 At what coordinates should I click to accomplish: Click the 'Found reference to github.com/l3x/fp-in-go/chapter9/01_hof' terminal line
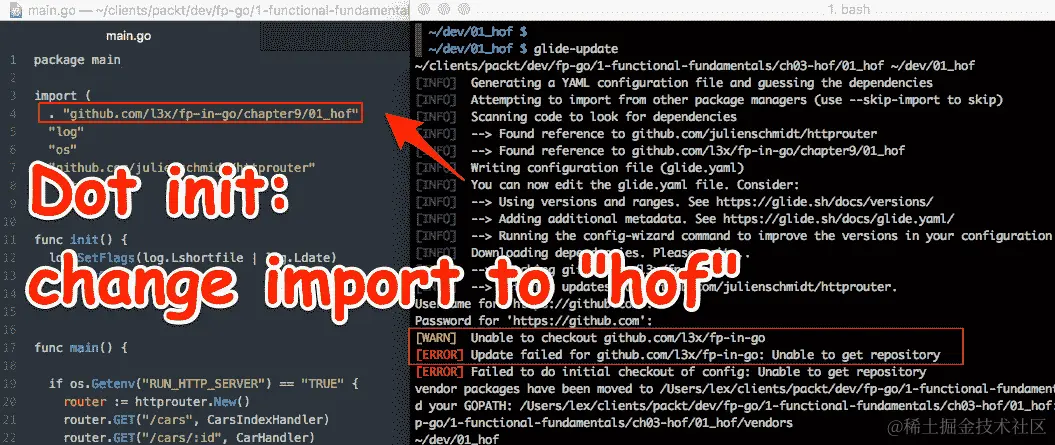tap(660, 151)
